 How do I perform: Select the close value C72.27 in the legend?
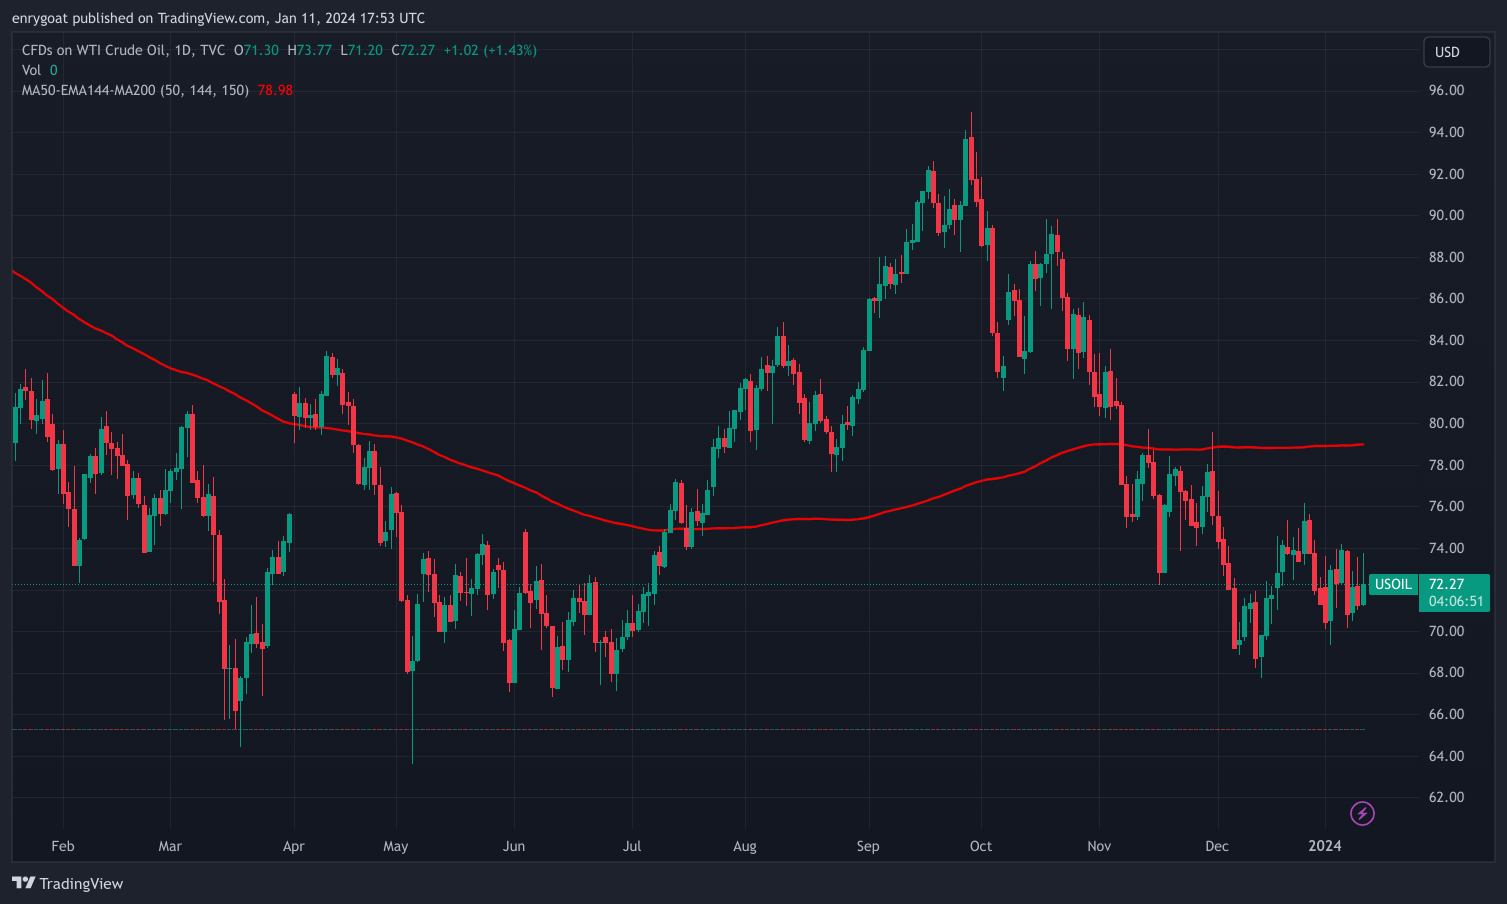point(413,50)
